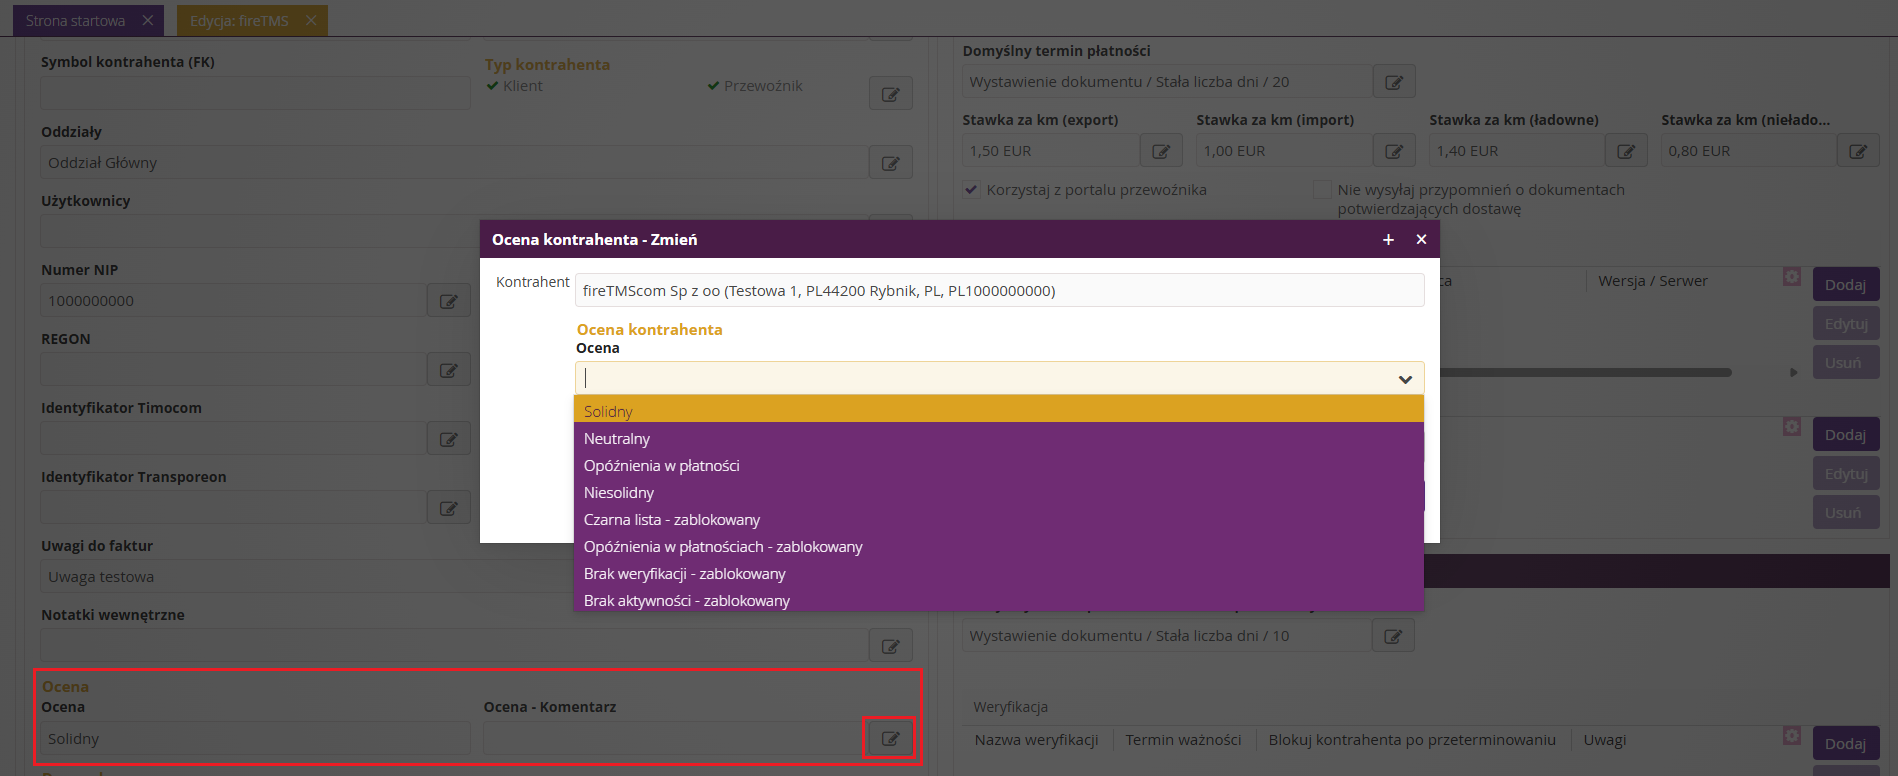This screenshot has width=1898, height=776.
Task: Edit payment term with 20 days
Action: pos(1394,82)
